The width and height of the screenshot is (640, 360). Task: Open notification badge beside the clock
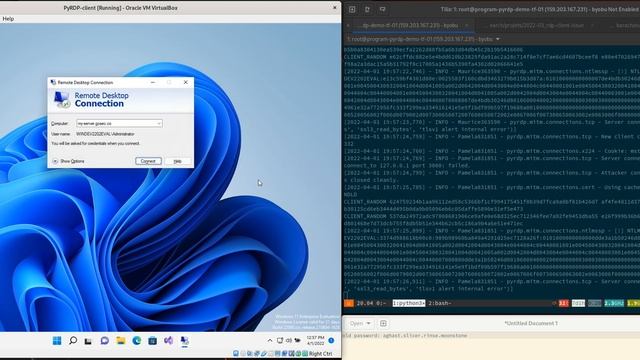[x=331, y=340]
